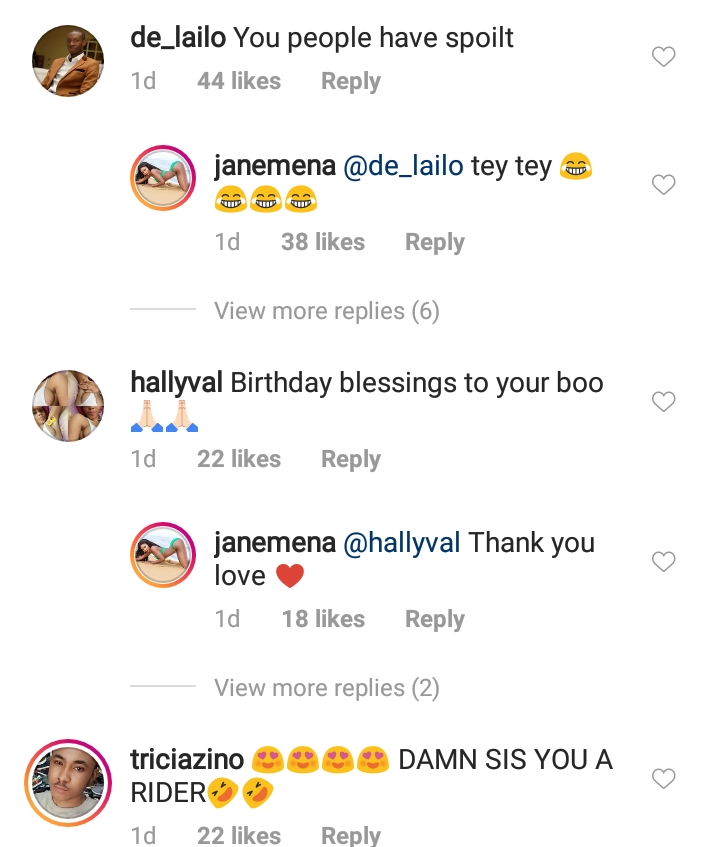Open the @de_lailo mention link
Image resolution: width=720 pixels, height=847 pixels.
coord(403,166)
